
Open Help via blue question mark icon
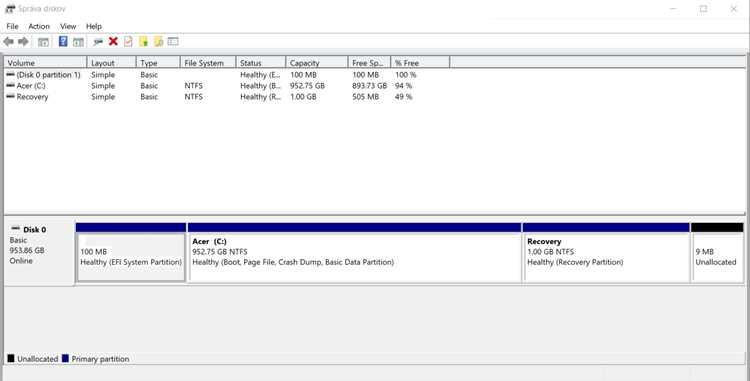(x=63, y=42)
